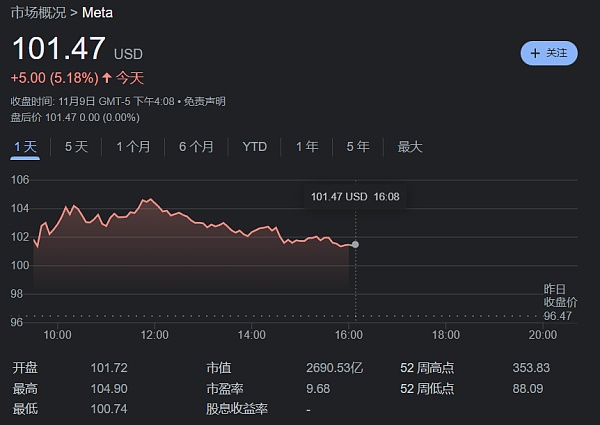
Task: Switch chart to 6 个月 range
Action: [x=196, y=147]
